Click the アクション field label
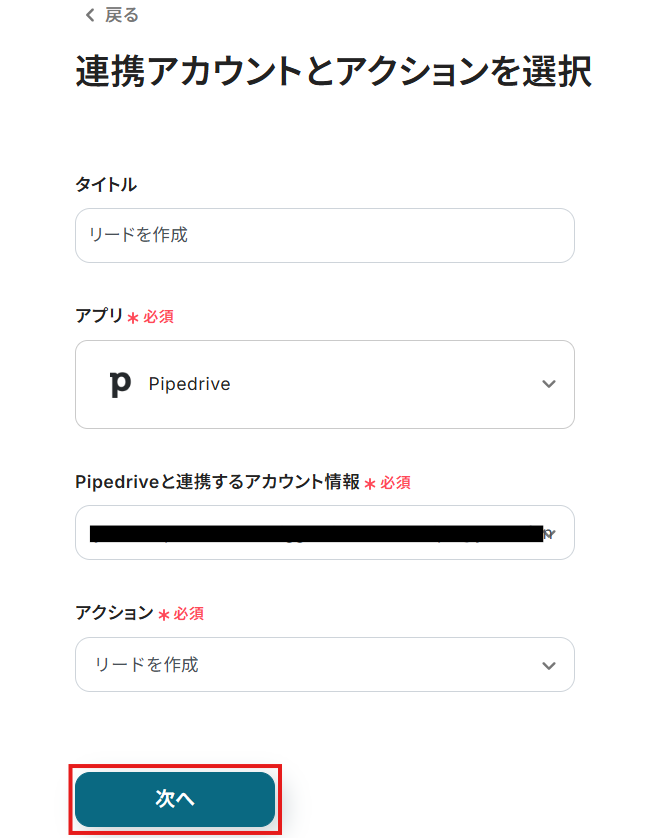The height and width of the screenshot is (838, 667). pos(114,612)
